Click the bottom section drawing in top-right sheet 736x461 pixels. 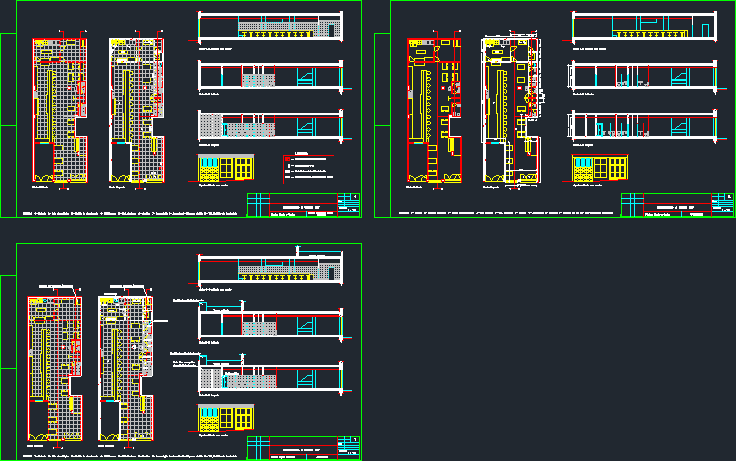click(644, 126)
